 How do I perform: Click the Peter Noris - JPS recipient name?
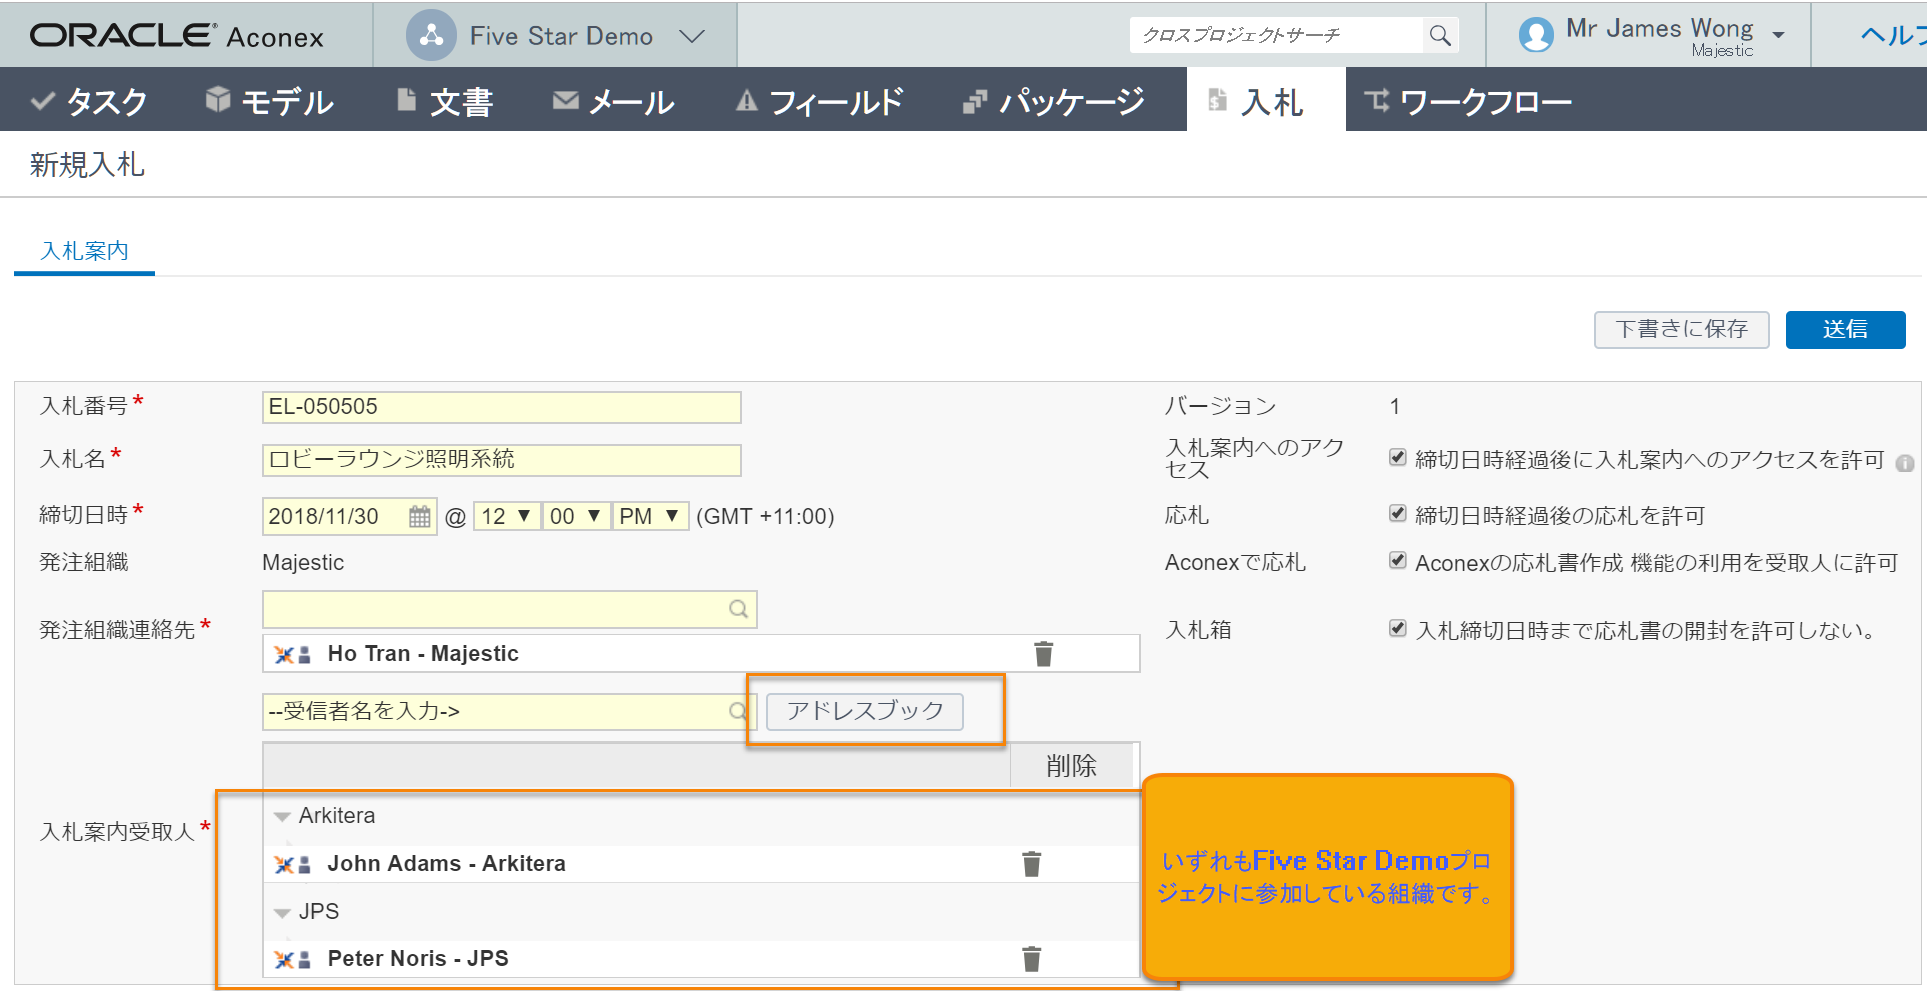pyautogui.click(x=418, y=959)
